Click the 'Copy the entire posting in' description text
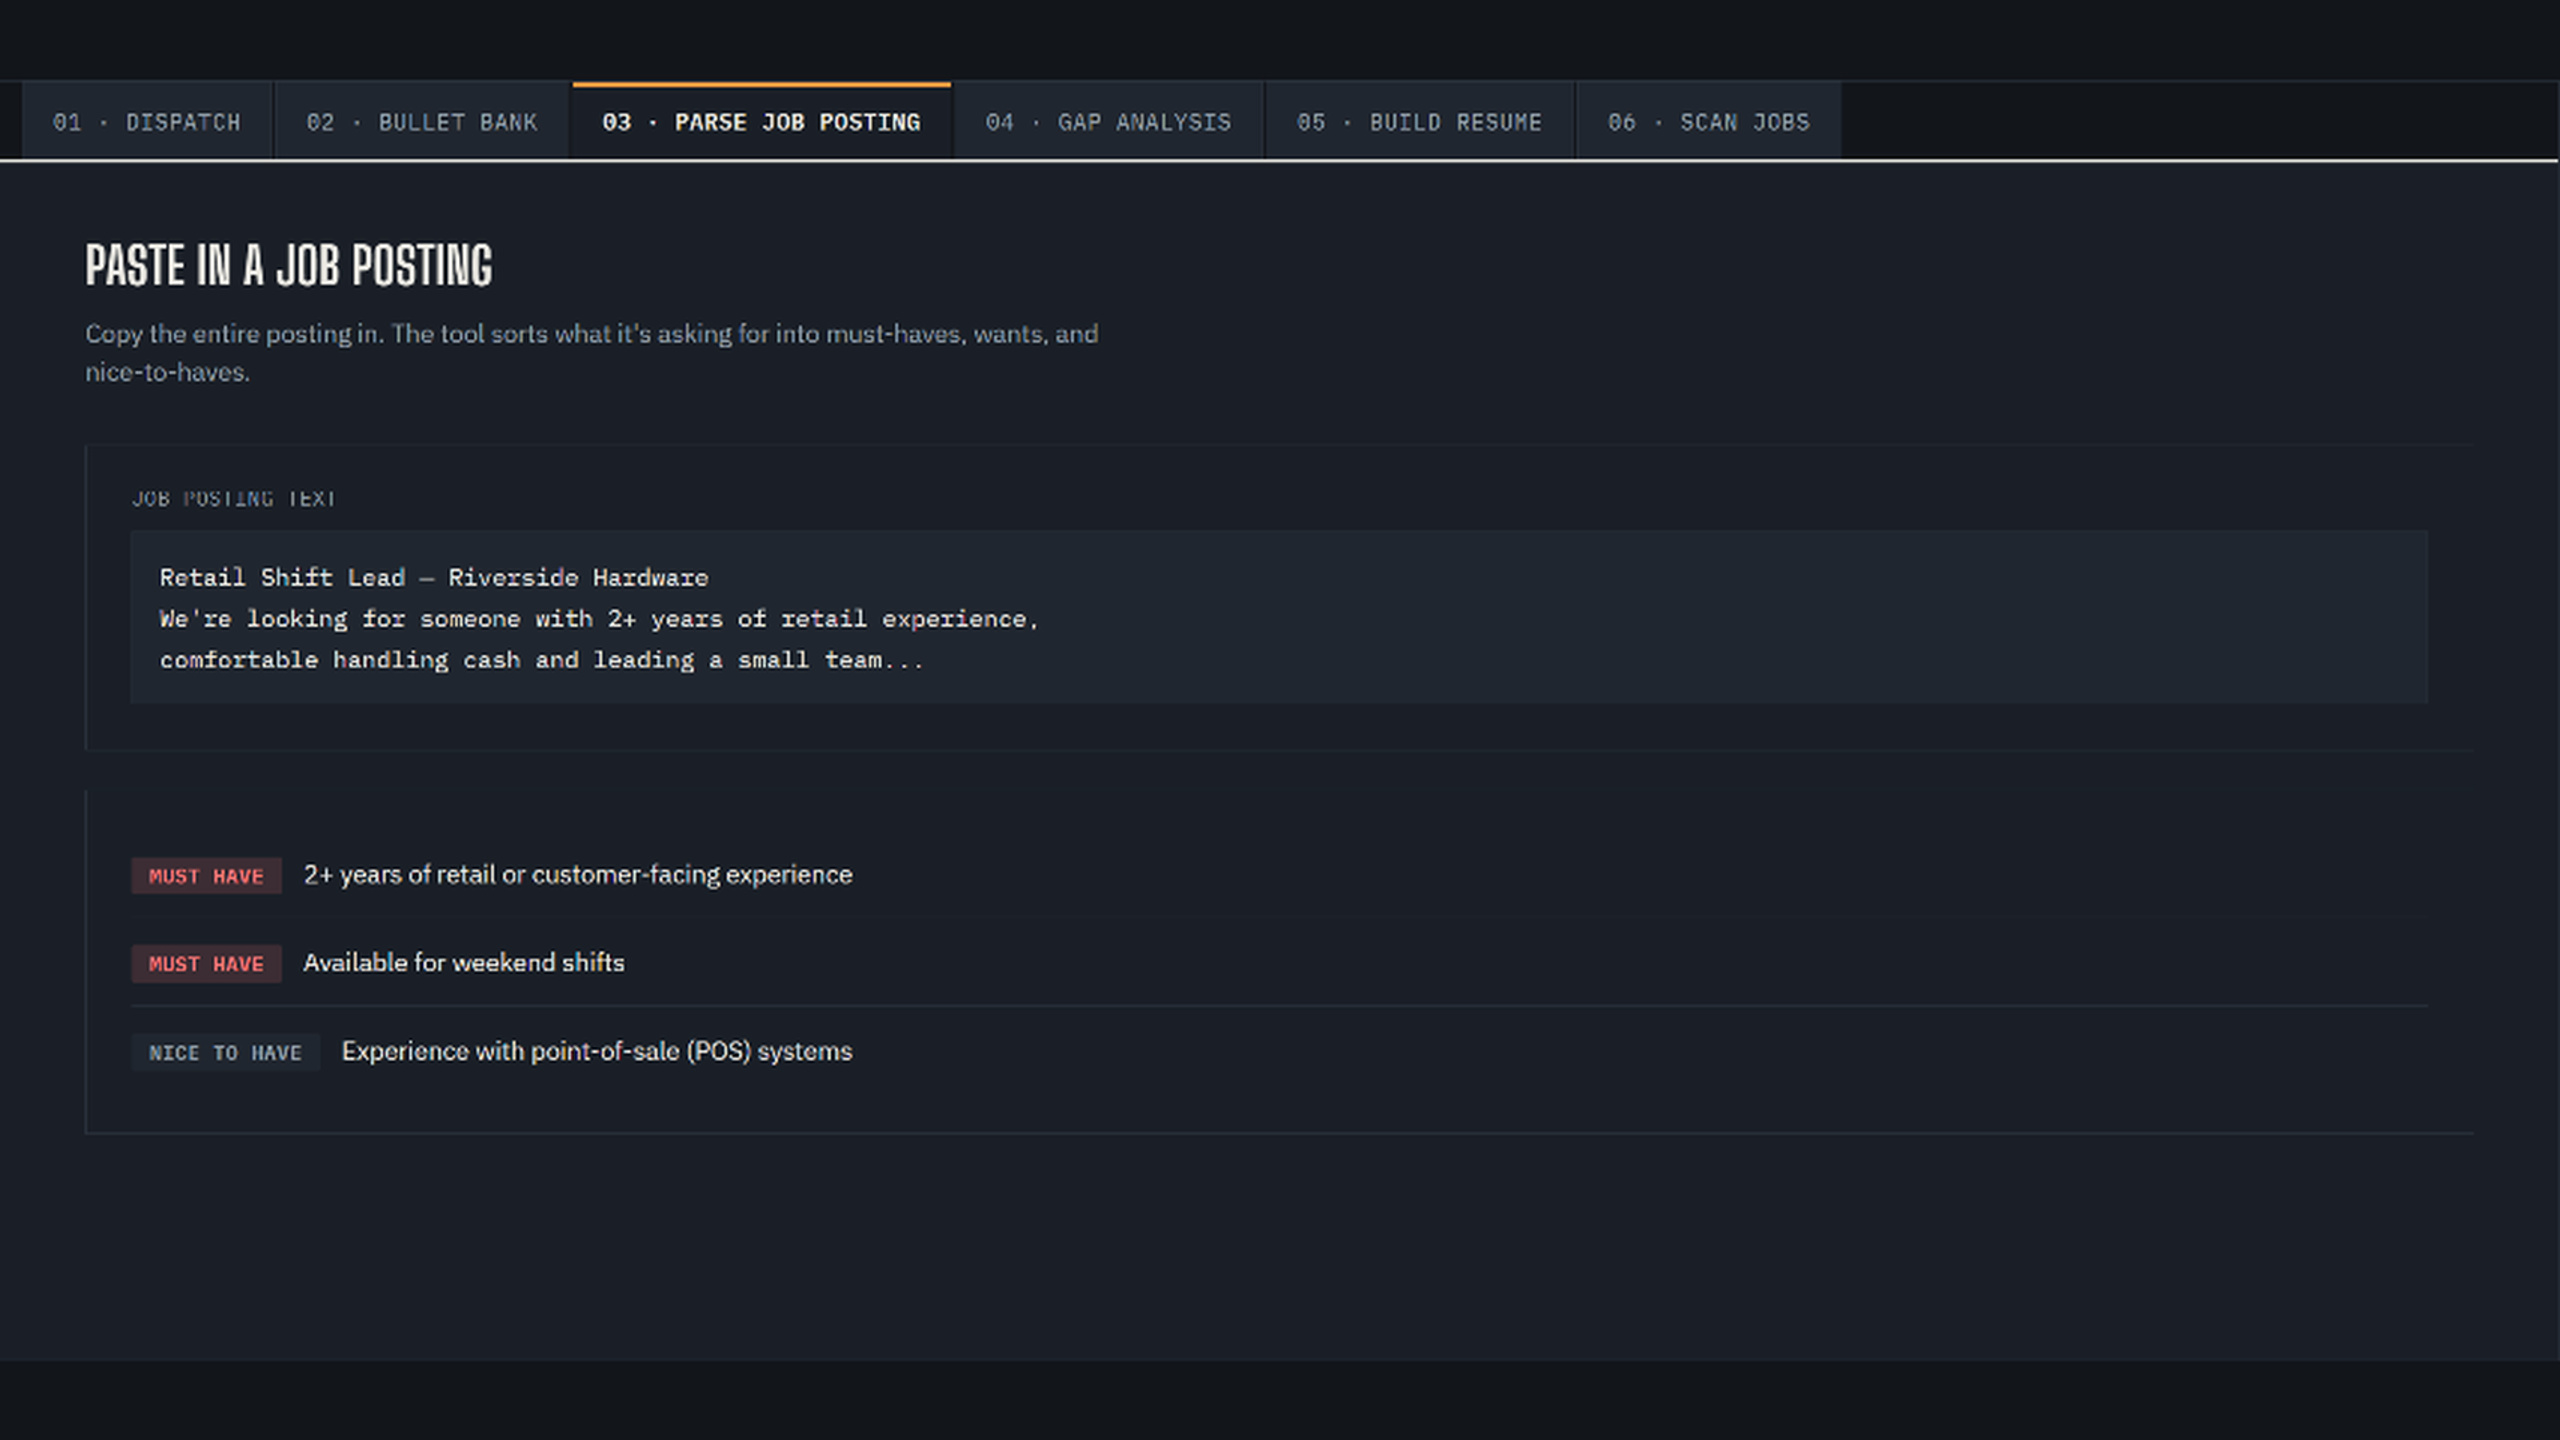This screenshot has width=2560, height=1440. (x=591, y=352)
